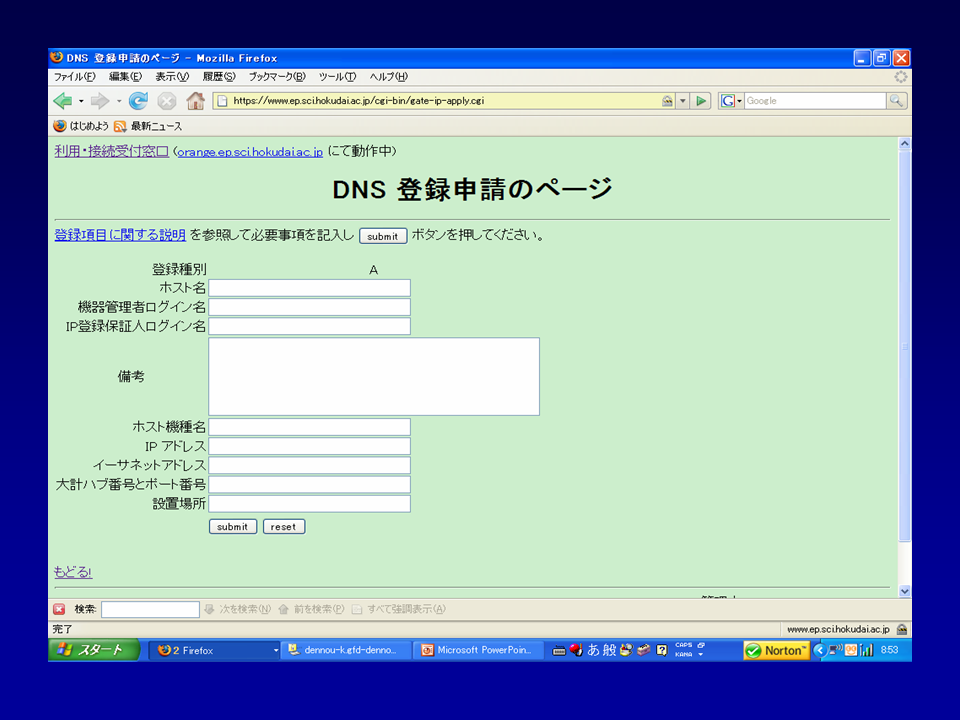Click the Stop loading icon
Viewport: 960px width, 720px height.
tap(167, 101)
